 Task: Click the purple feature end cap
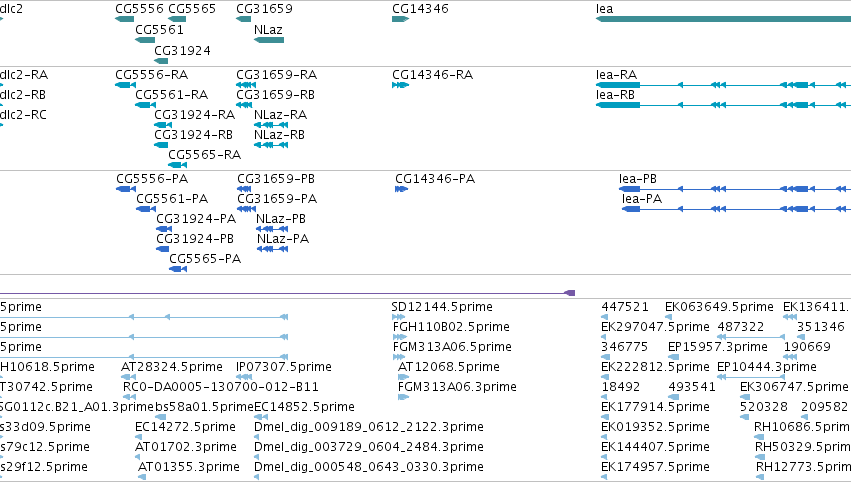[x=570, y=293]
